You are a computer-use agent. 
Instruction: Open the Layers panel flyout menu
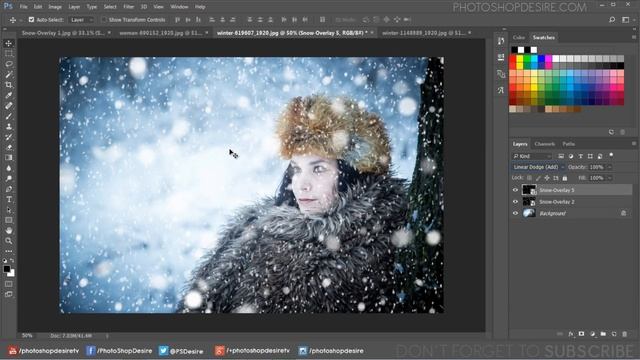pyautogui.click(x=634, y=144)
